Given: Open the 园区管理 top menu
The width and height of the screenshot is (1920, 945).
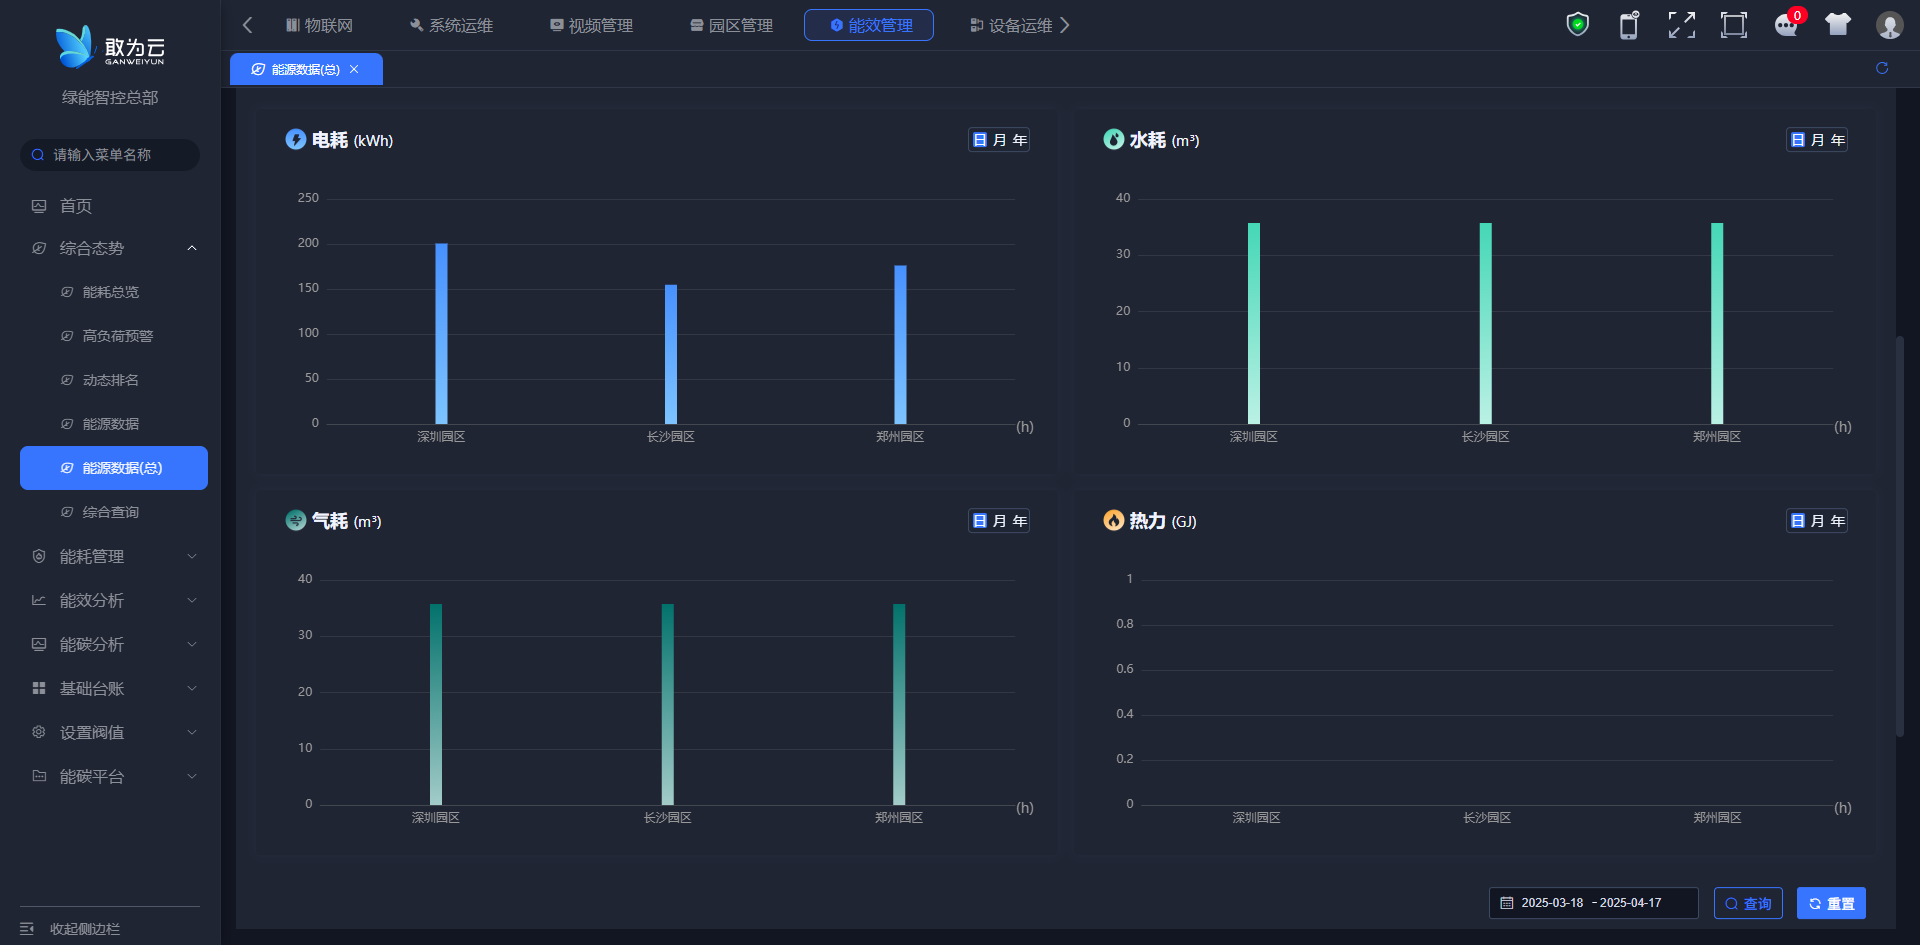Looking at the screenshot, I should (731, 25).
